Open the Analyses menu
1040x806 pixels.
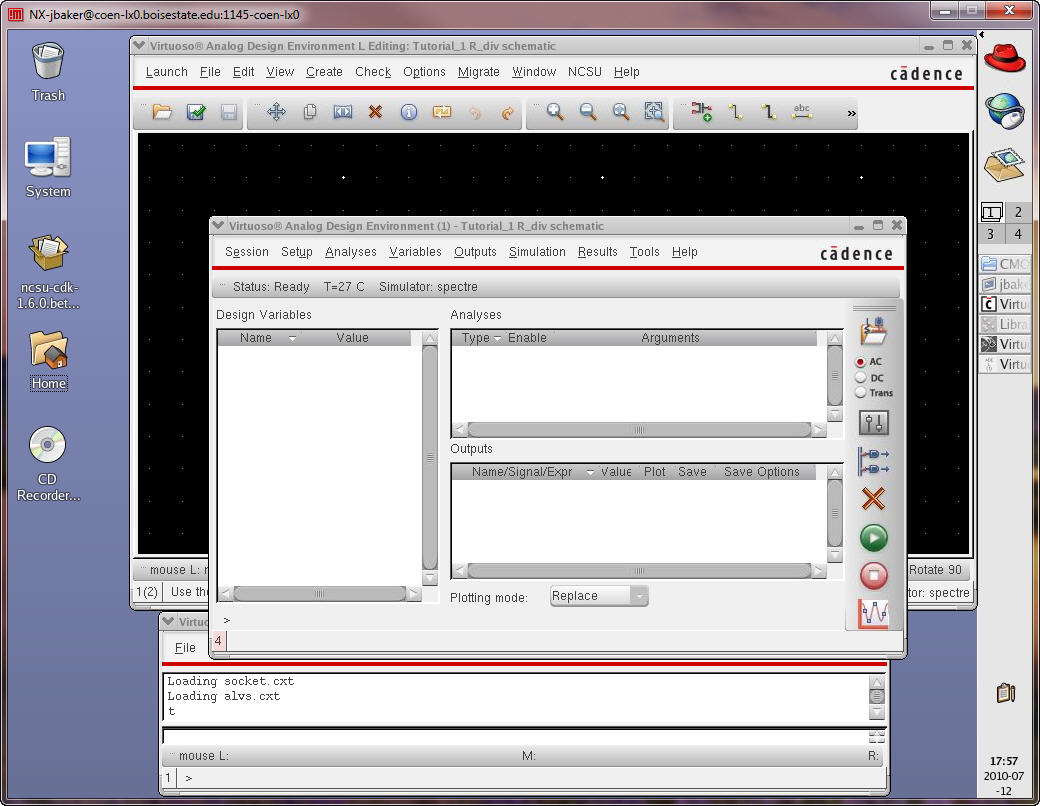[351, 252]
